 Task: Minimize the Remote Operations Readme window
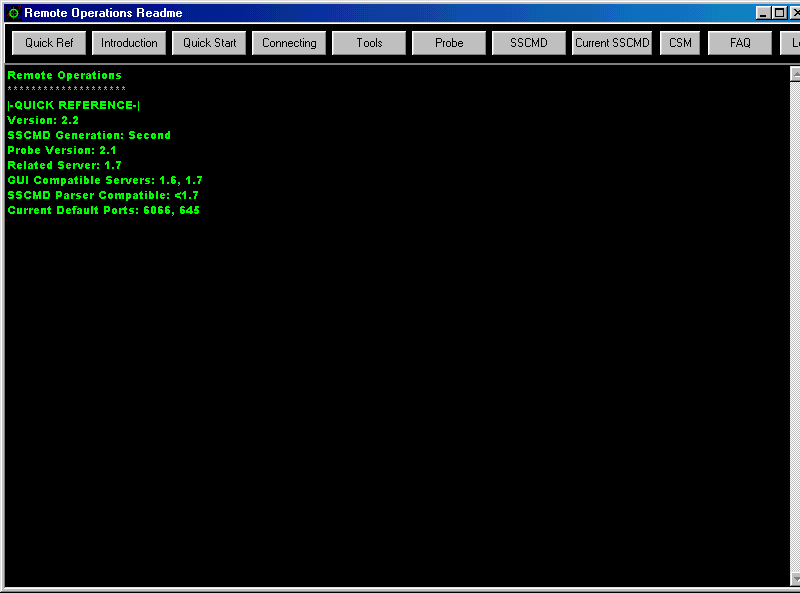point(762,13)
